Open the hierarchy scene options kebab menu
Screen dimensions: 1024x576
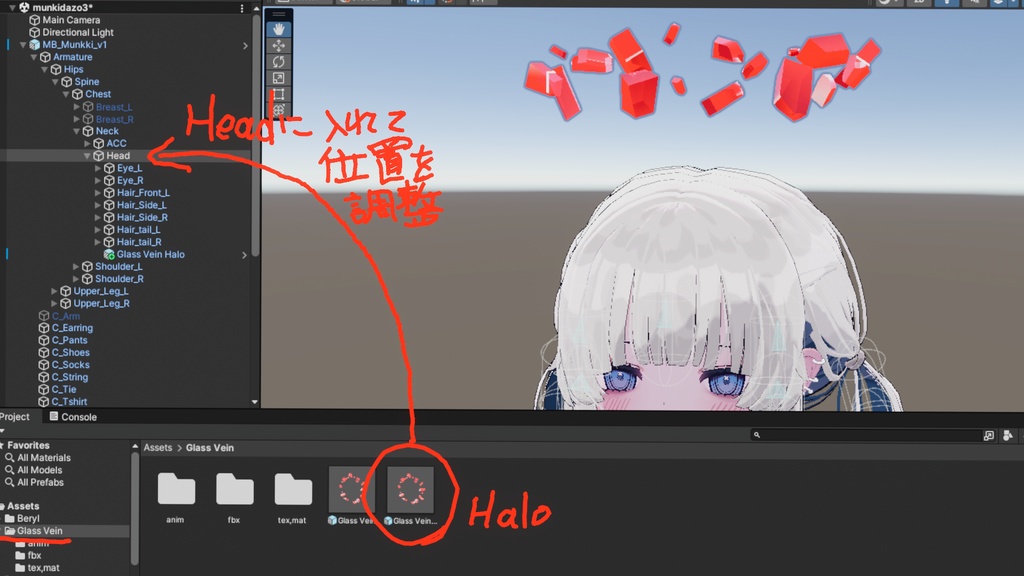(242, 8)
